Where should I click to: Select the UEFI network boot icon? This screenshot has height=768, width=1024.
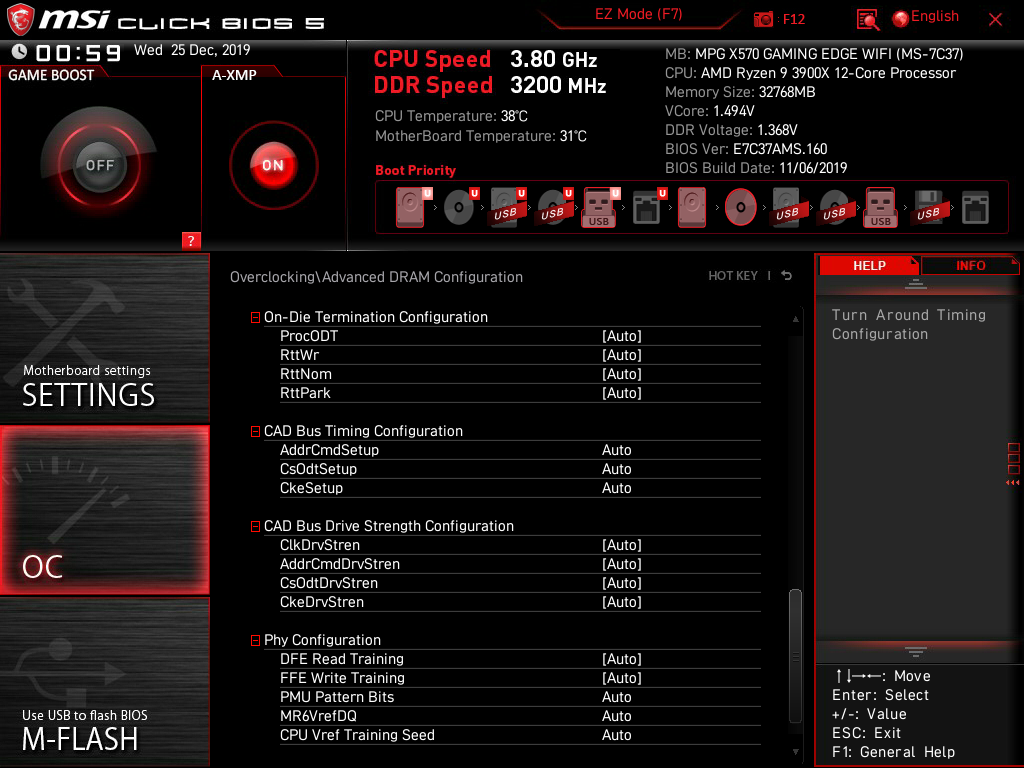click(648, 207)
